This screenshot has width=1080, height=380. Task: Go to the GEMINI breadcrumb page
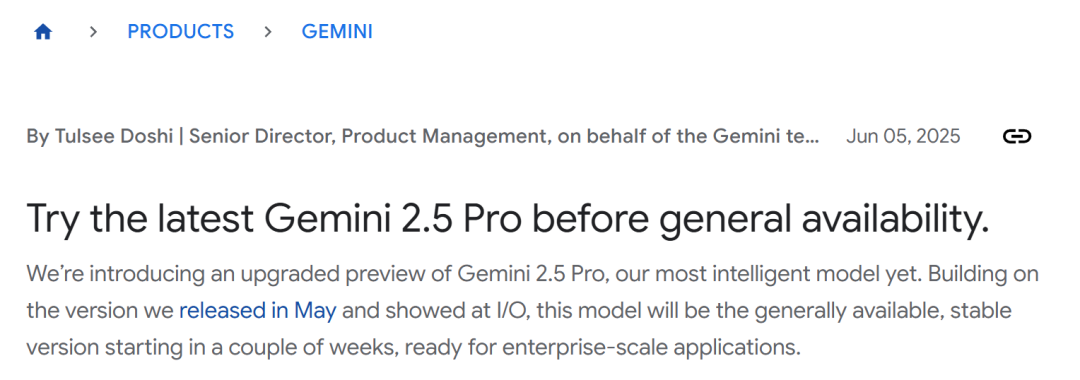coord(337,32)
